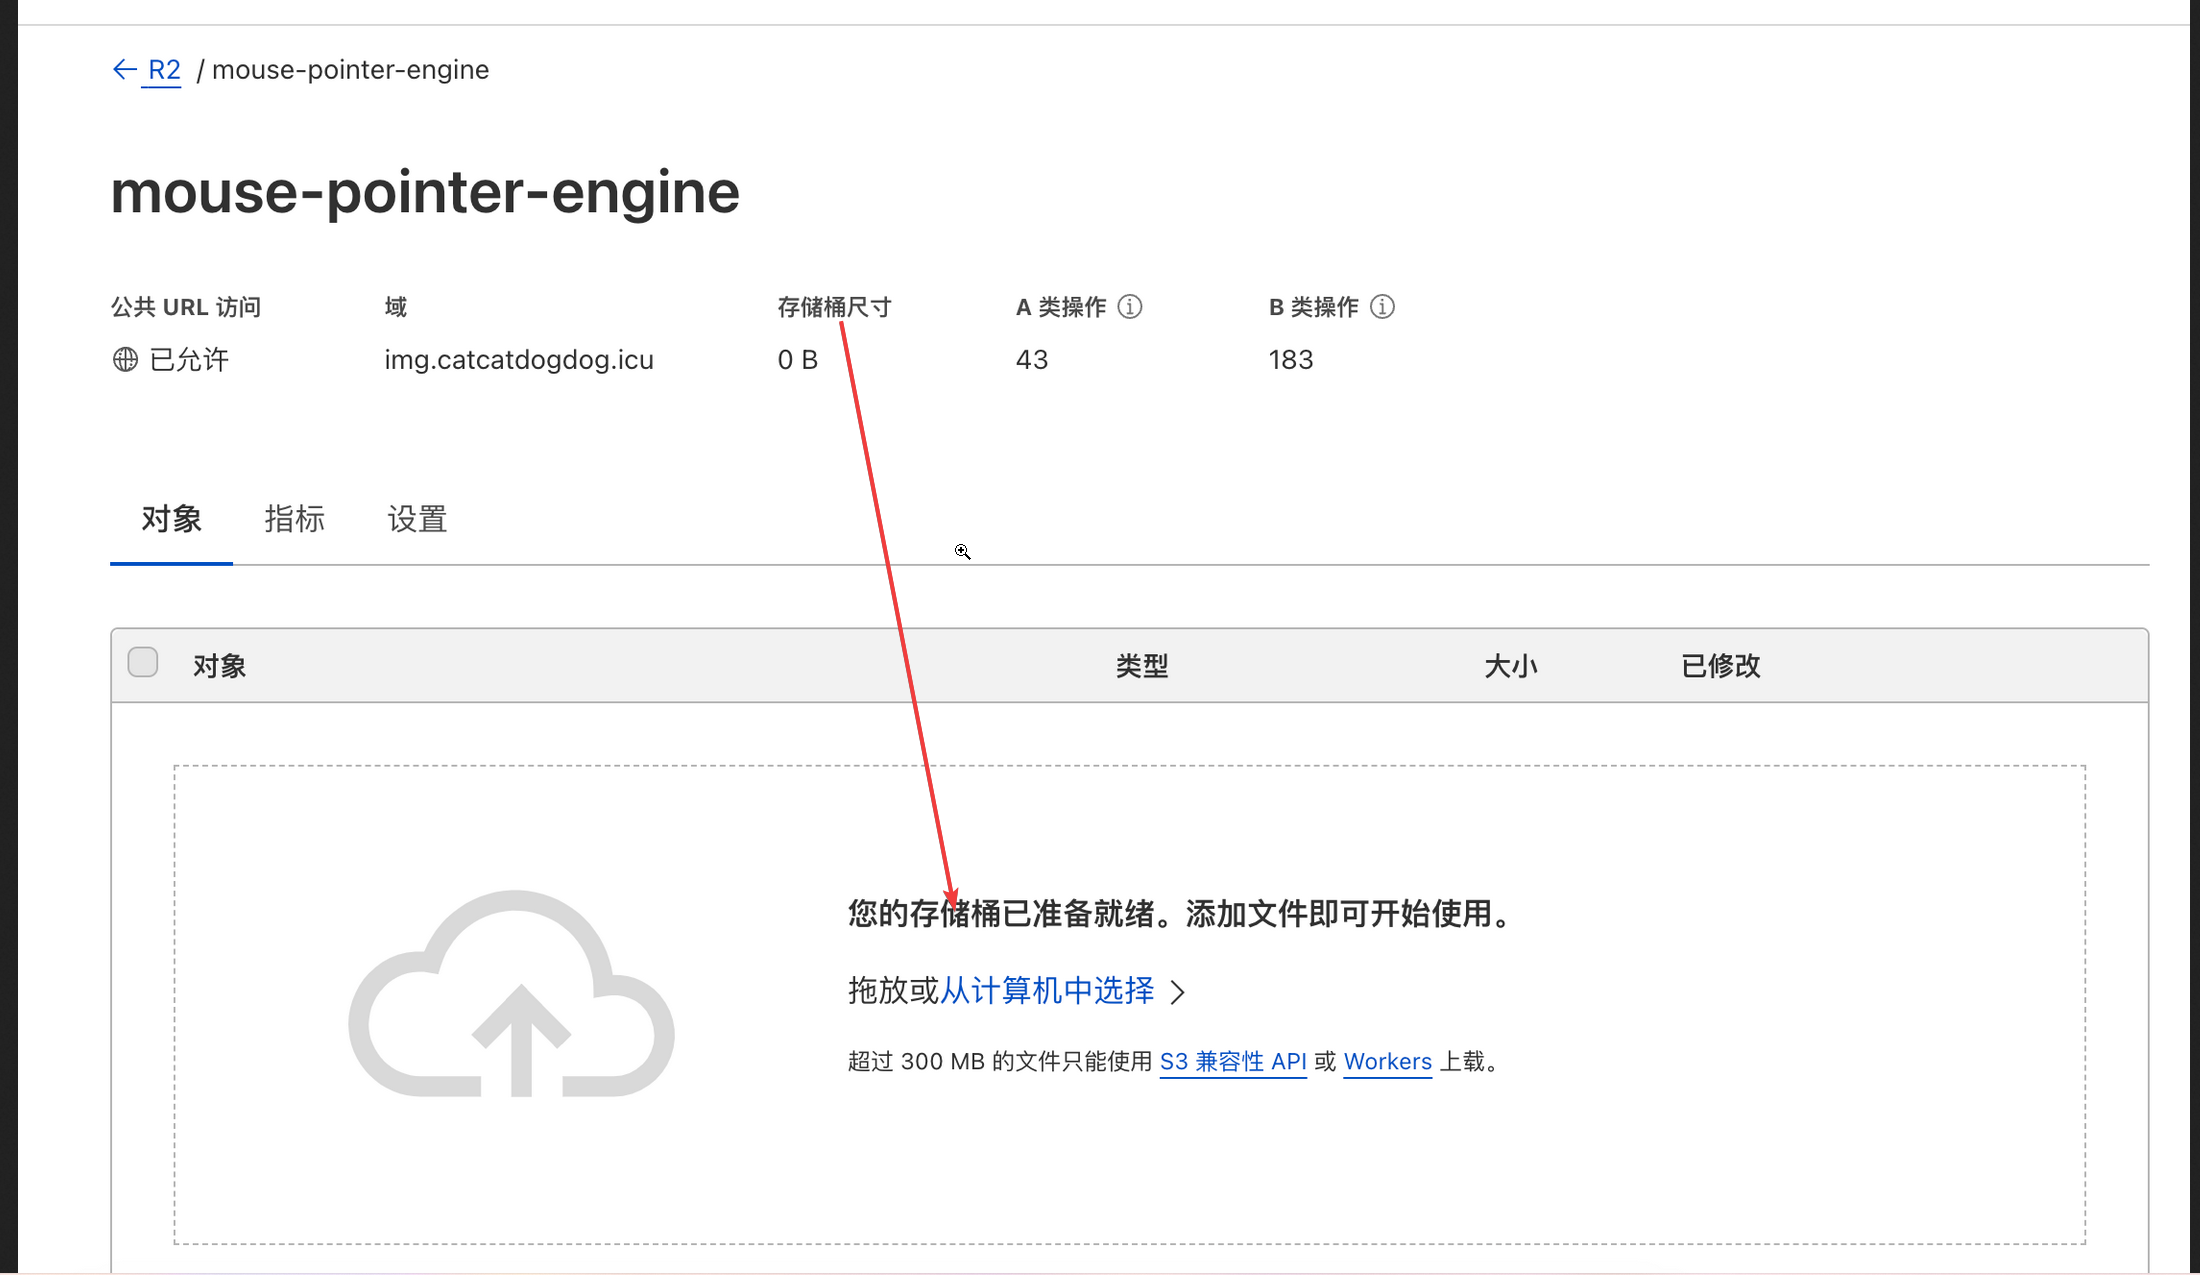Click the 类型 column header
This screenshot has width=2200, height=1275.
point(1141,666)
